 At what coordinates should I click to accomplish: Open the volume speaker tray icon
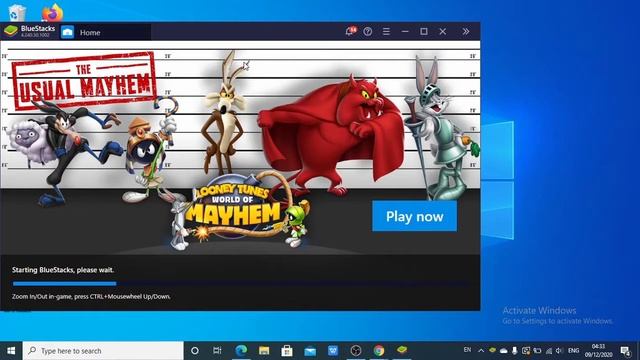pos(560,351)
